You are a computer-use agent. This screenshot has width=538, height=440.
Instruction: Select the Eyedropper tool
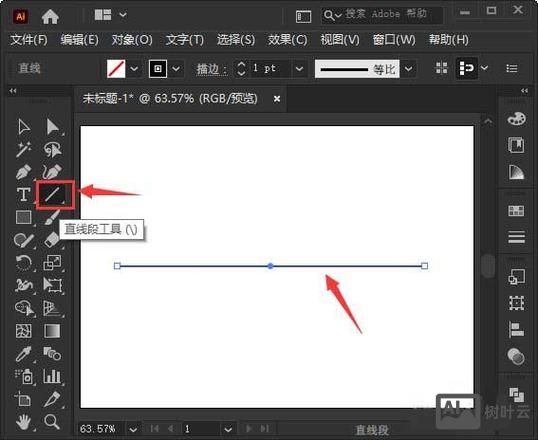(23, 354)
